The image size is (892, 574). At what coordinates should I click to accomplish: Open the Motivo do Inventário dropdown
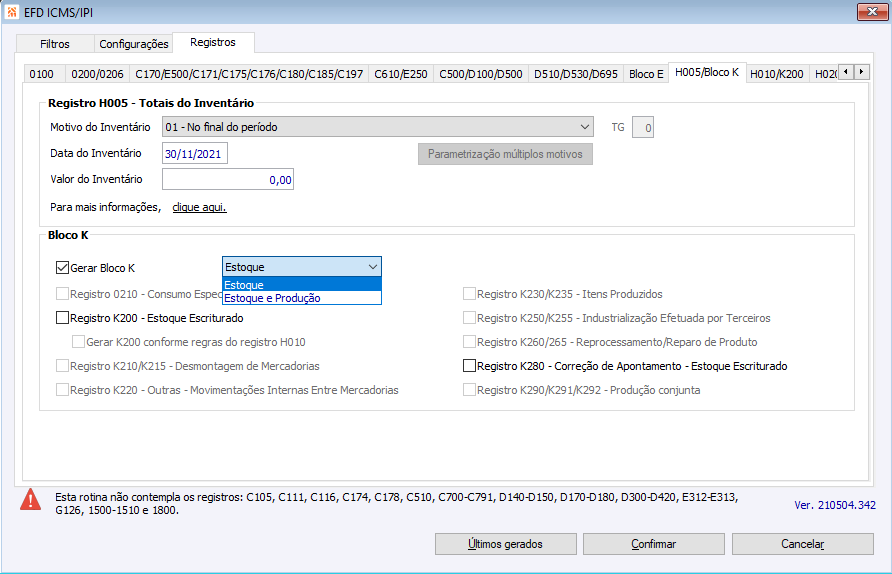[378, 127]
